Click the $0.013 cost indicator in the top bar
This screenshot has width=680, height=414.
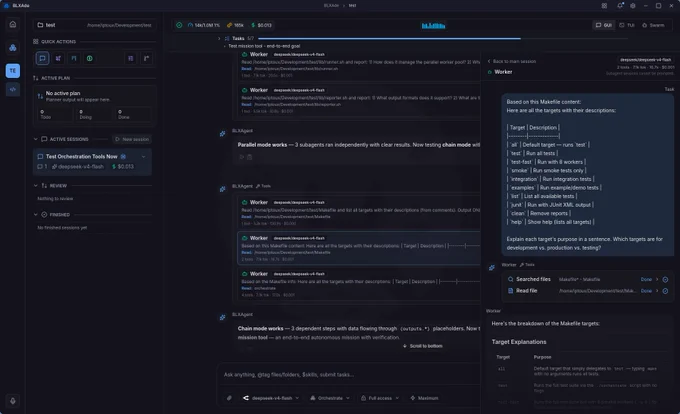(262, 25)
